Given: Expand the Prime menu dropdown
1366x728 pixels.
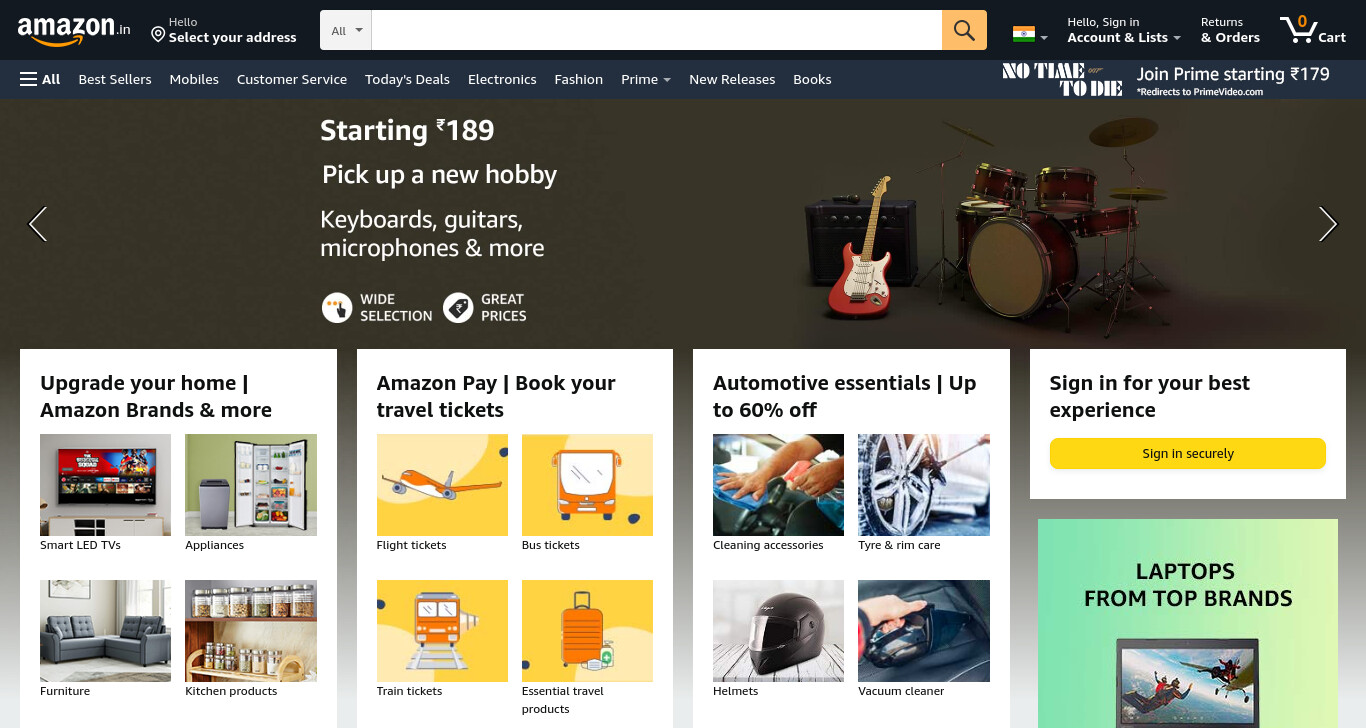Looking at the screenshot, I should pos(645,79).
